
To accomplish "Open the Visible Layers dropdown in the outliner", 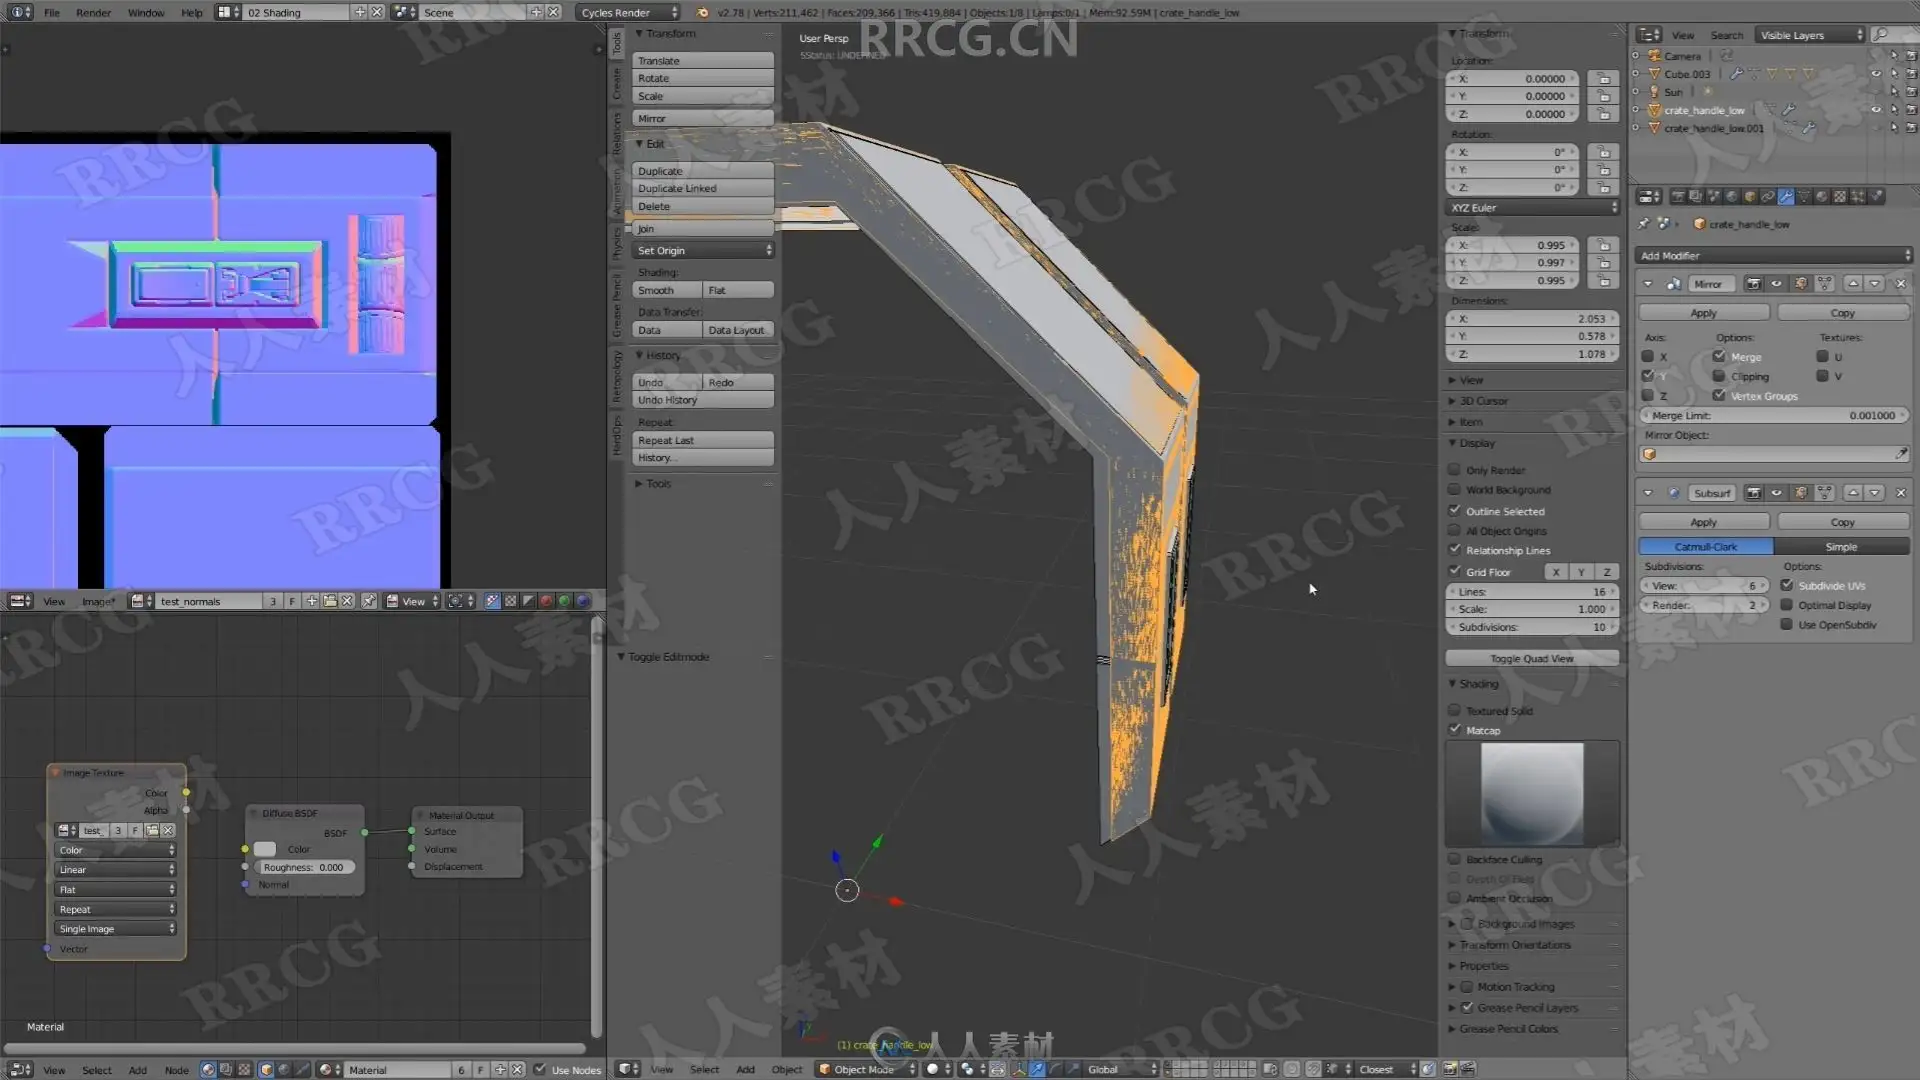I will 1811,35.
